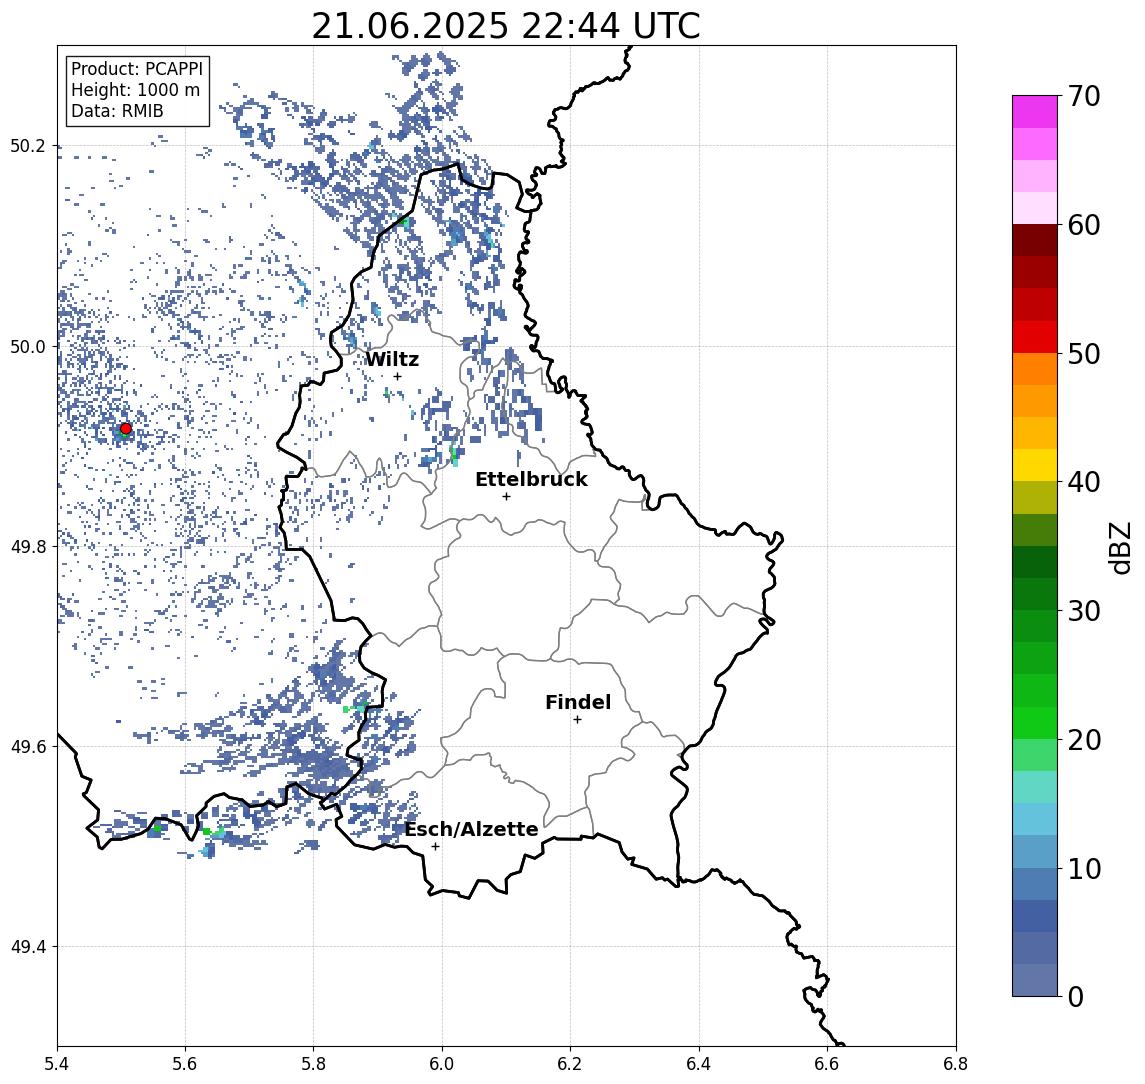Click the latitude axis label 50.0

click(28, 346)
